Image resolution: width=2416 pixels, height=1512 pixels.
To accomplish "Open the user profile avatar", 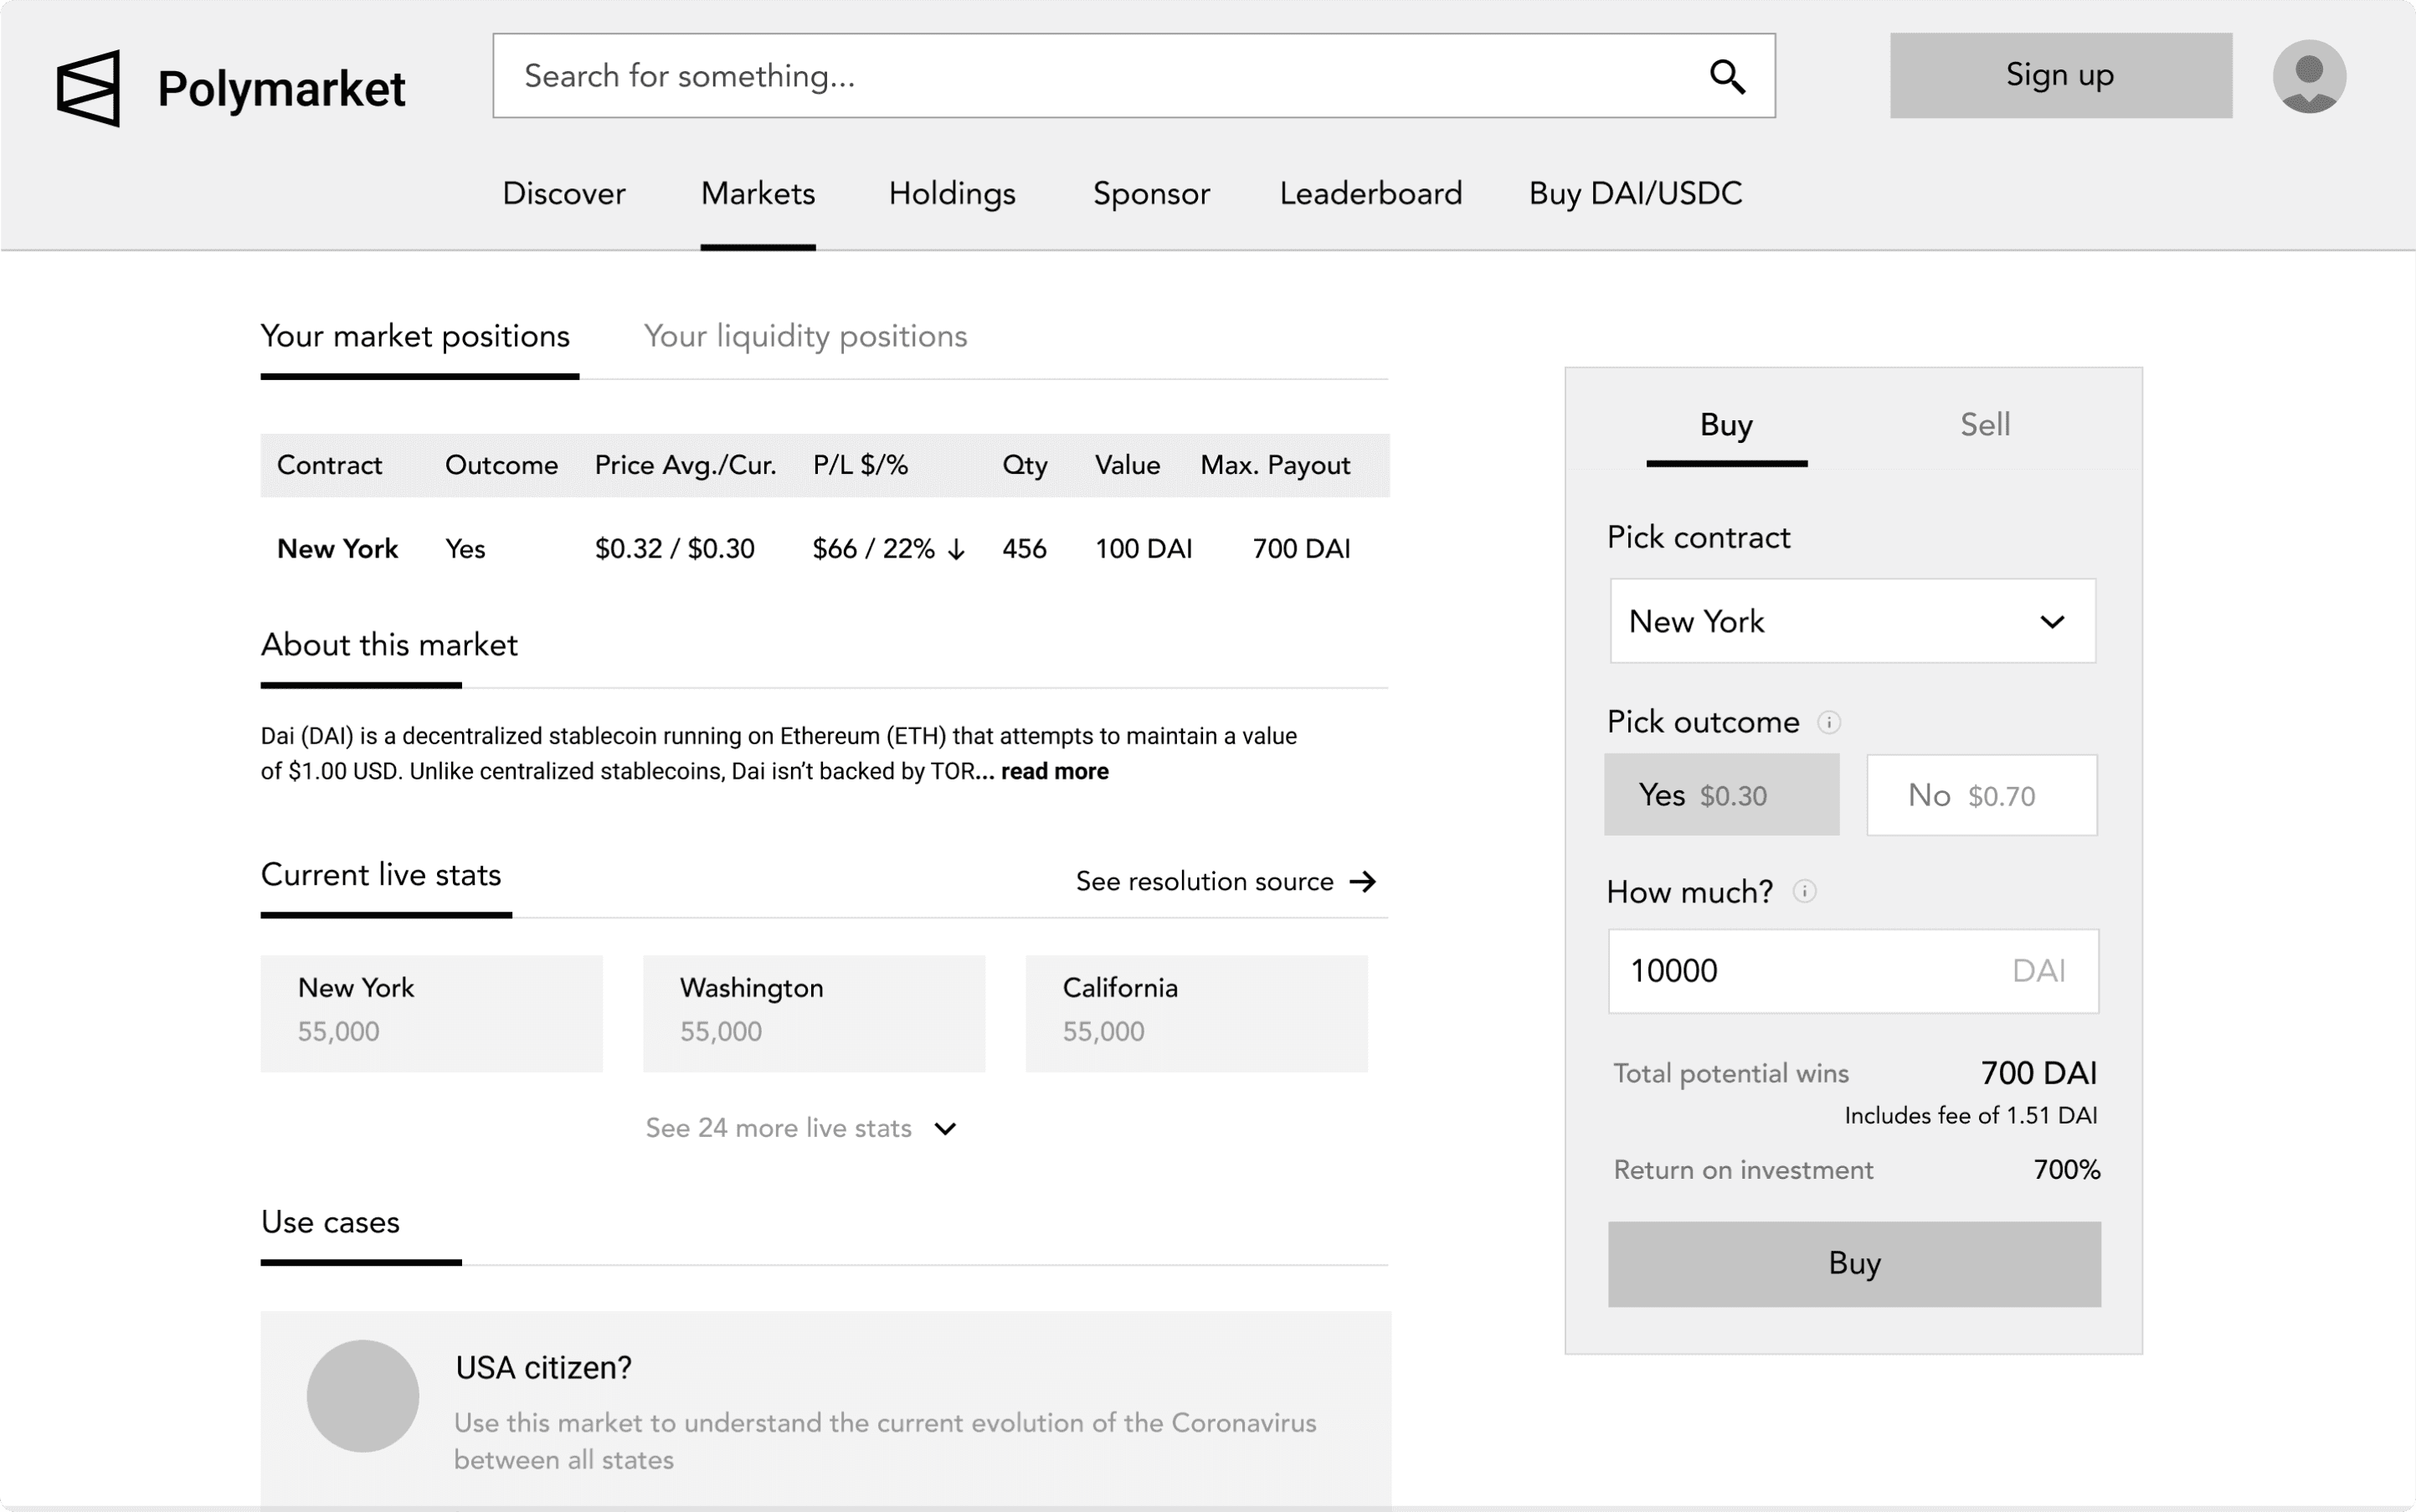I will pos(2308,76).
